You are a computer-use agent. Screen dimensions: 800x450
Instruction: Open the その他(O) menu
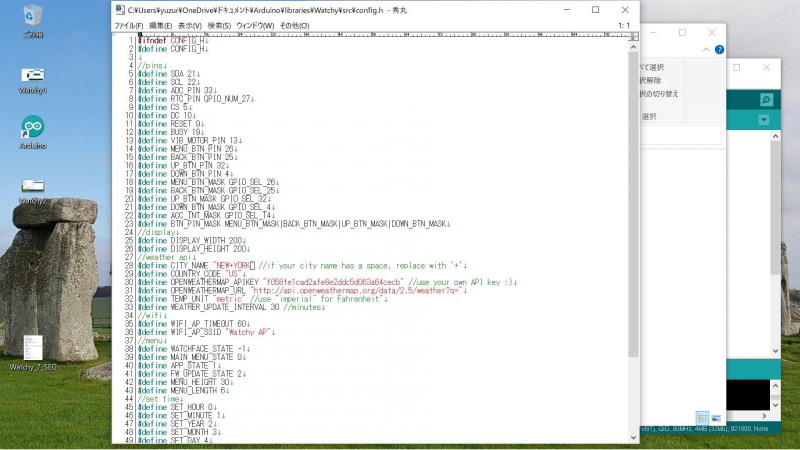click(x=294, y=26)
